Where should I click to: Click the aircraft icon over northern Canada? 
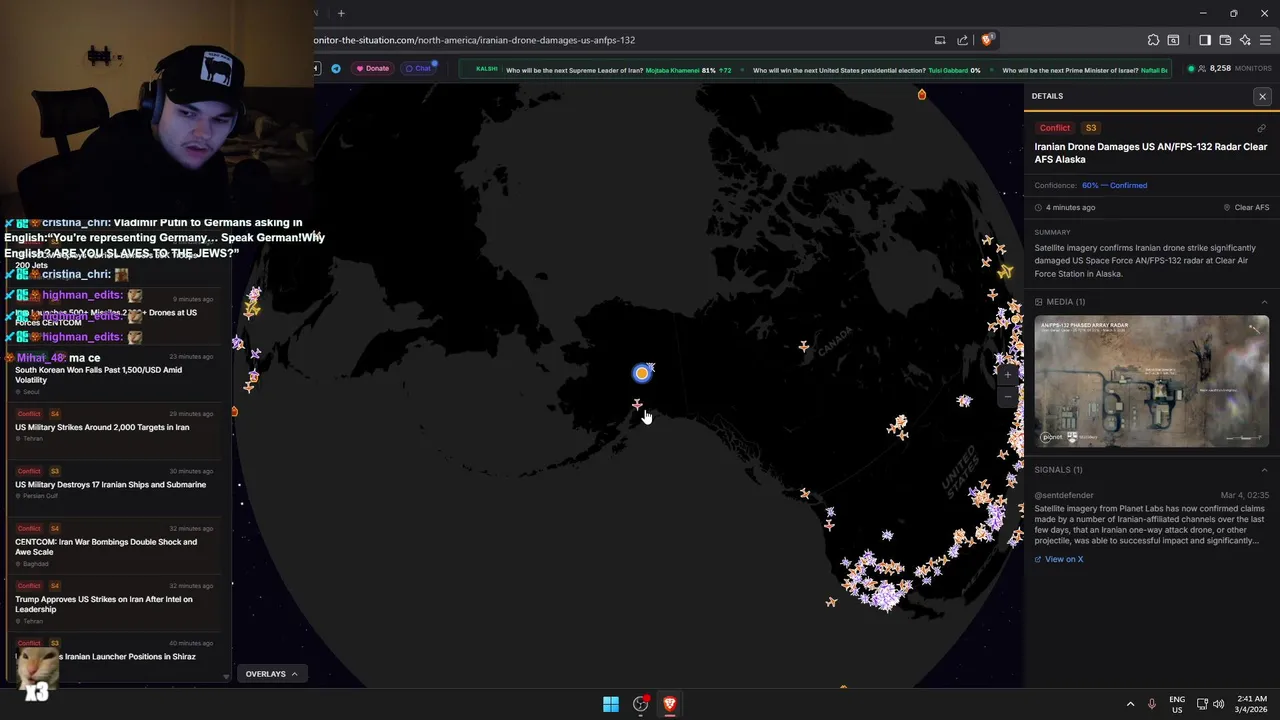point(803,346)
